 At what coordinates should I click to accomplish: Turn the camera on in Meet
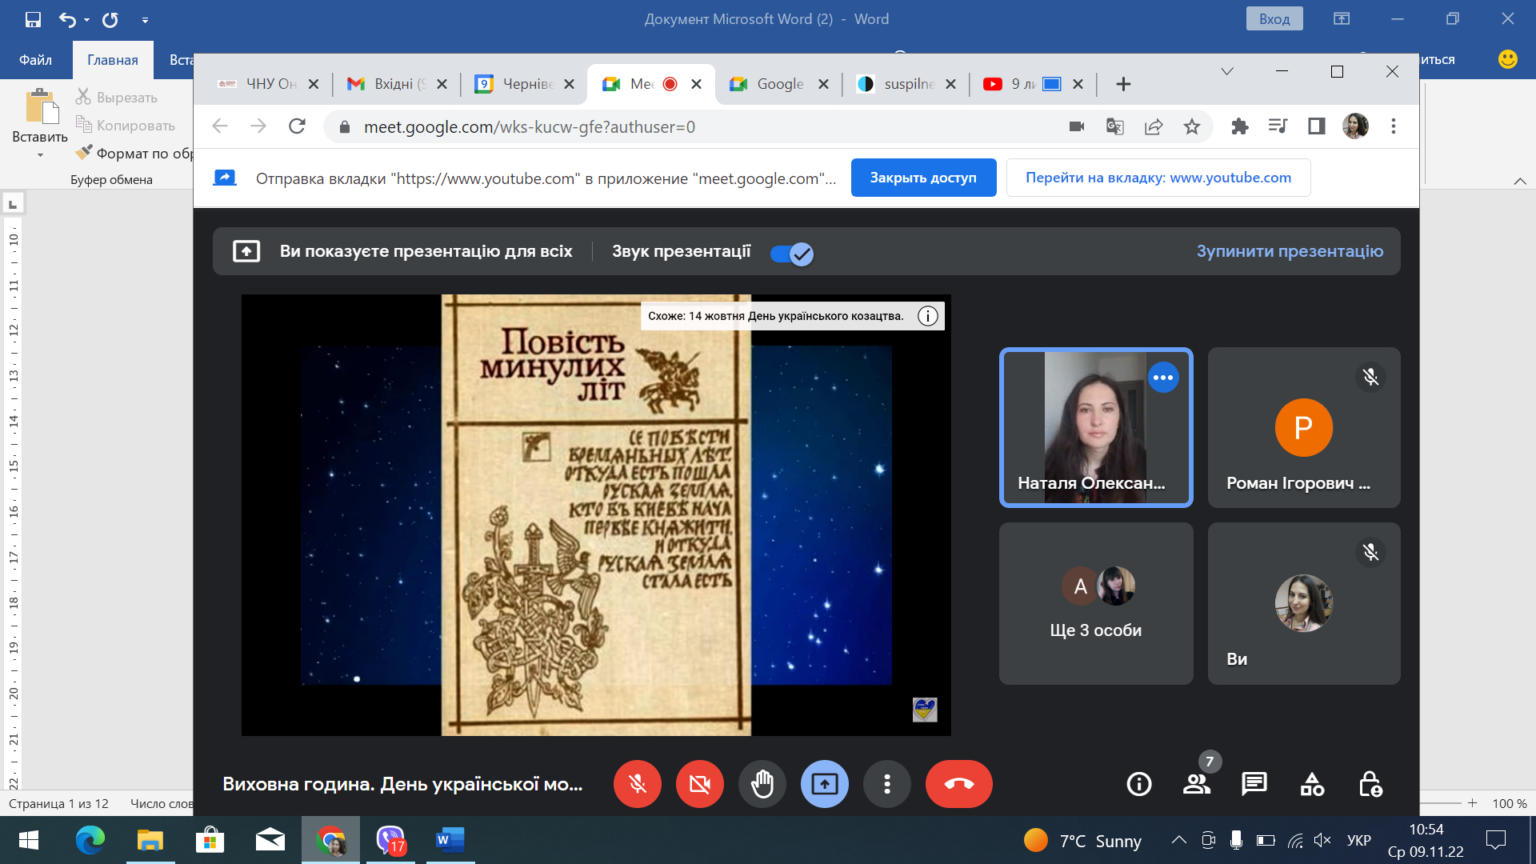(700, 784)
